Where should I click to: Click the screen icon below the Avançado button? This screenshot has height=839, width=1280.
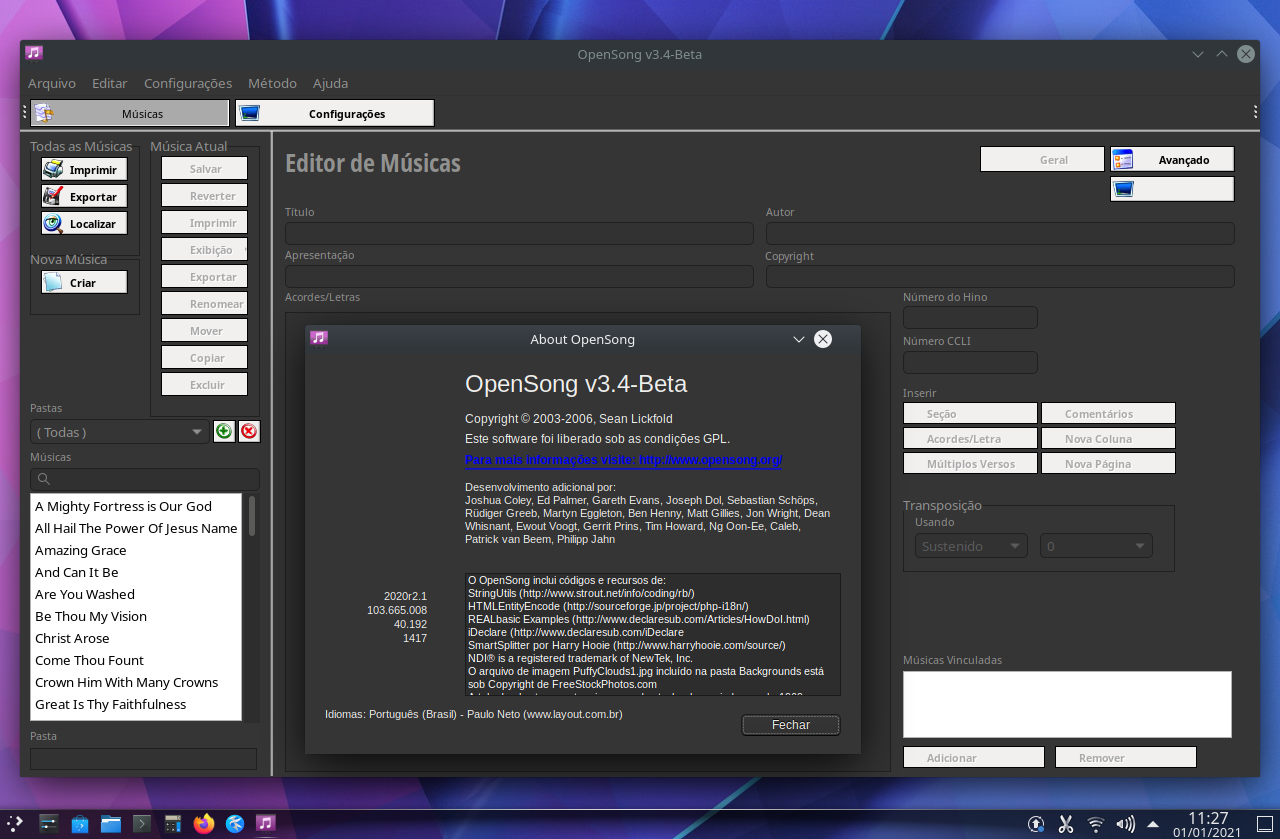pyautogui.click(x=1124, y=188)
